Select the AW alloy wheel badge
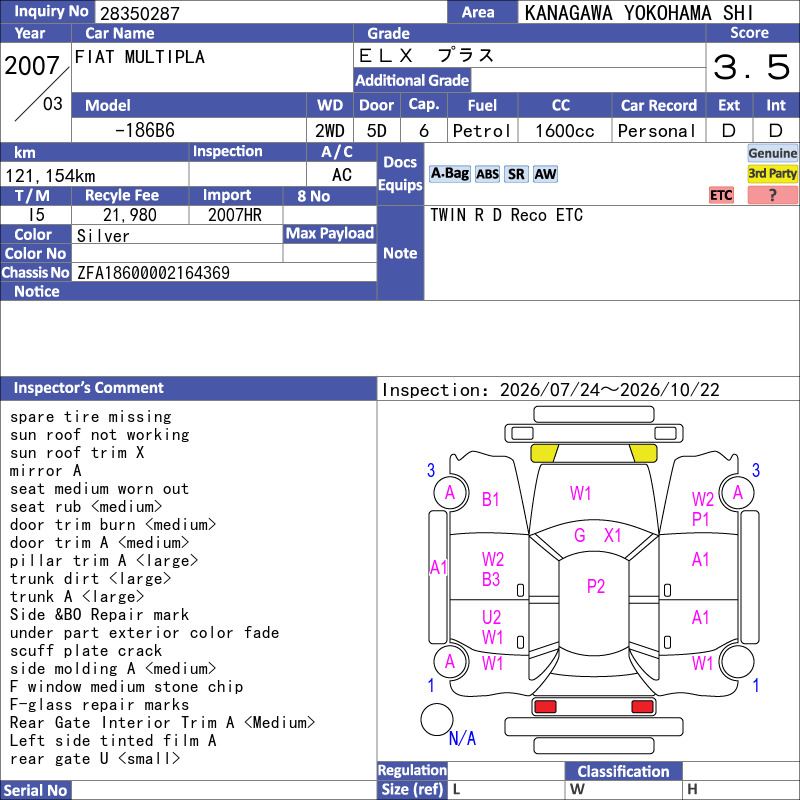The height and width of the screenshot is (800, 800). click(x=545, y=174)
